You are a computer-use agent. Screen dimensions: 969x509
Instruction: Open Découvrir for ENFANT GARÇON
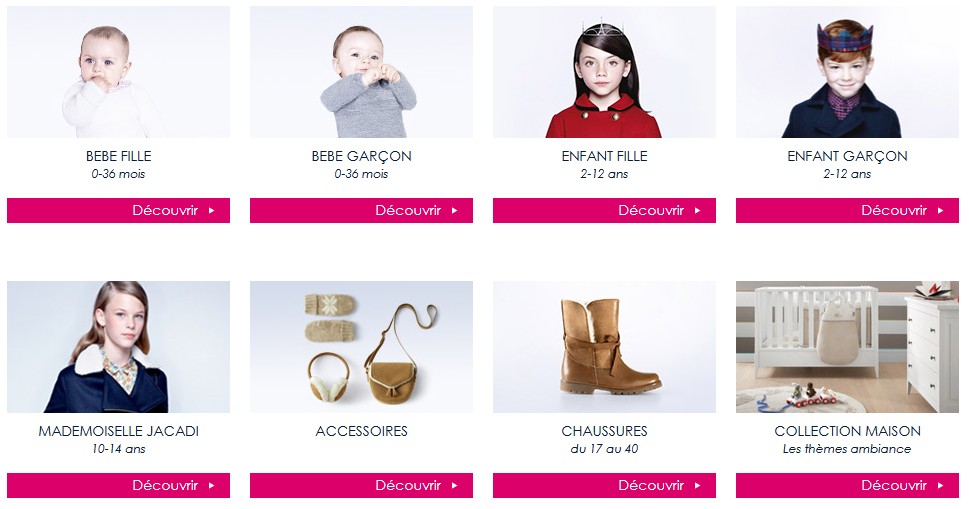[x=847, y=210]
